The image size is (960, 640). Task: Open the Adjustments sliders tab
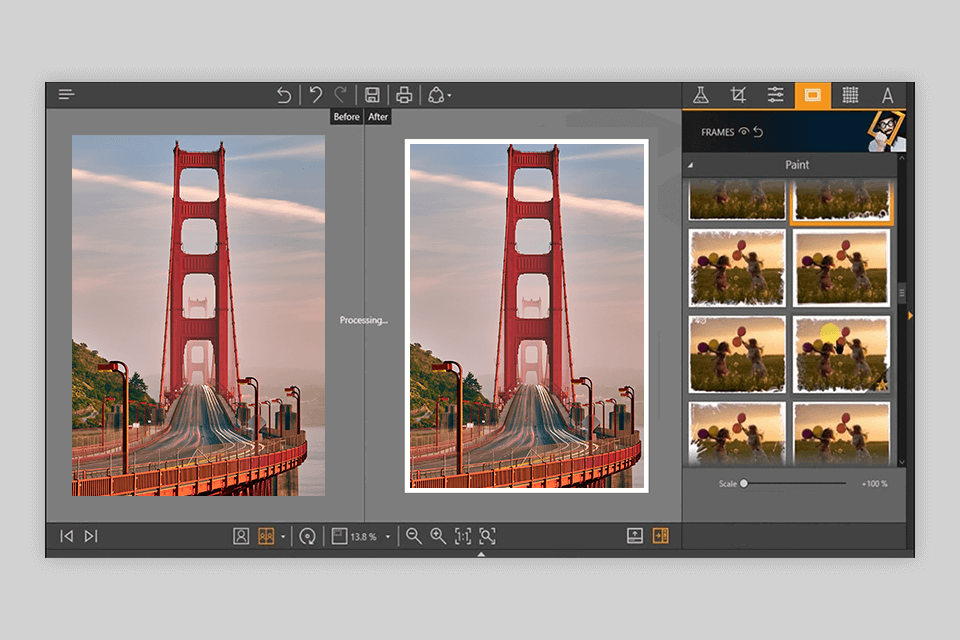(775, 95)
